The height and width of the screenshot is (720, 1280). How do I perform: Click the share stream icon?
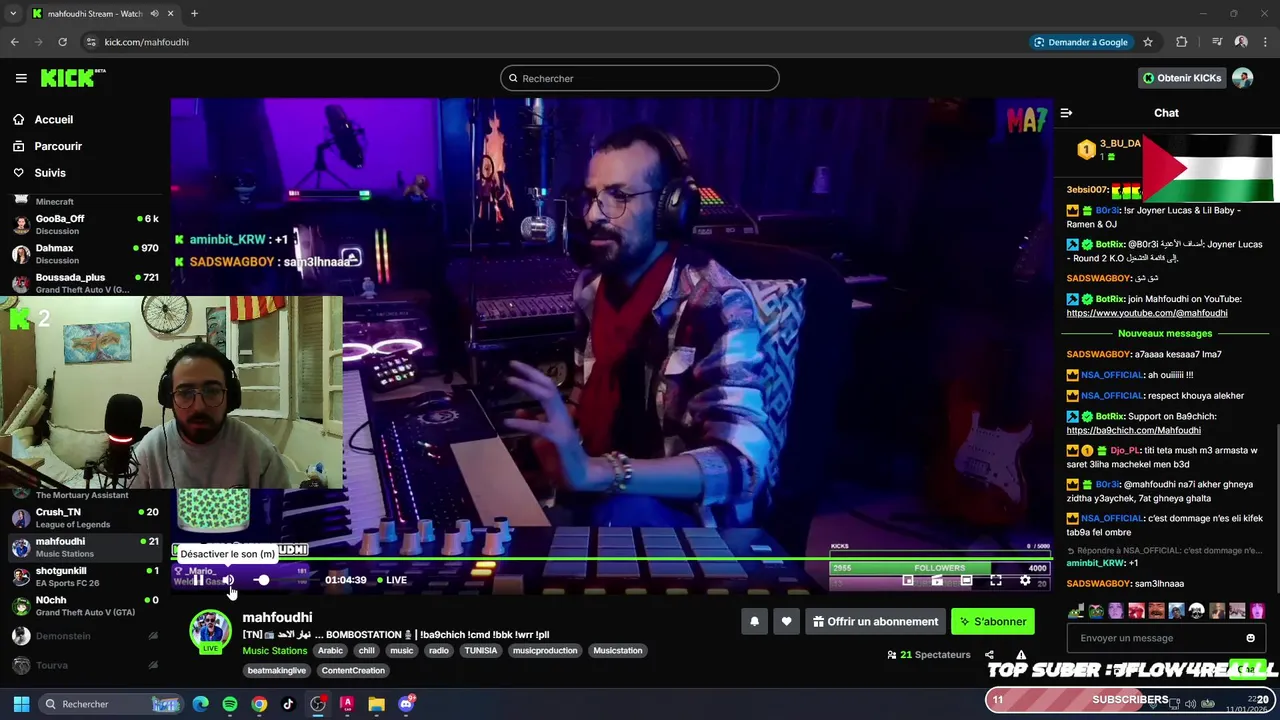pyautogui.click(x=989, y=655)
